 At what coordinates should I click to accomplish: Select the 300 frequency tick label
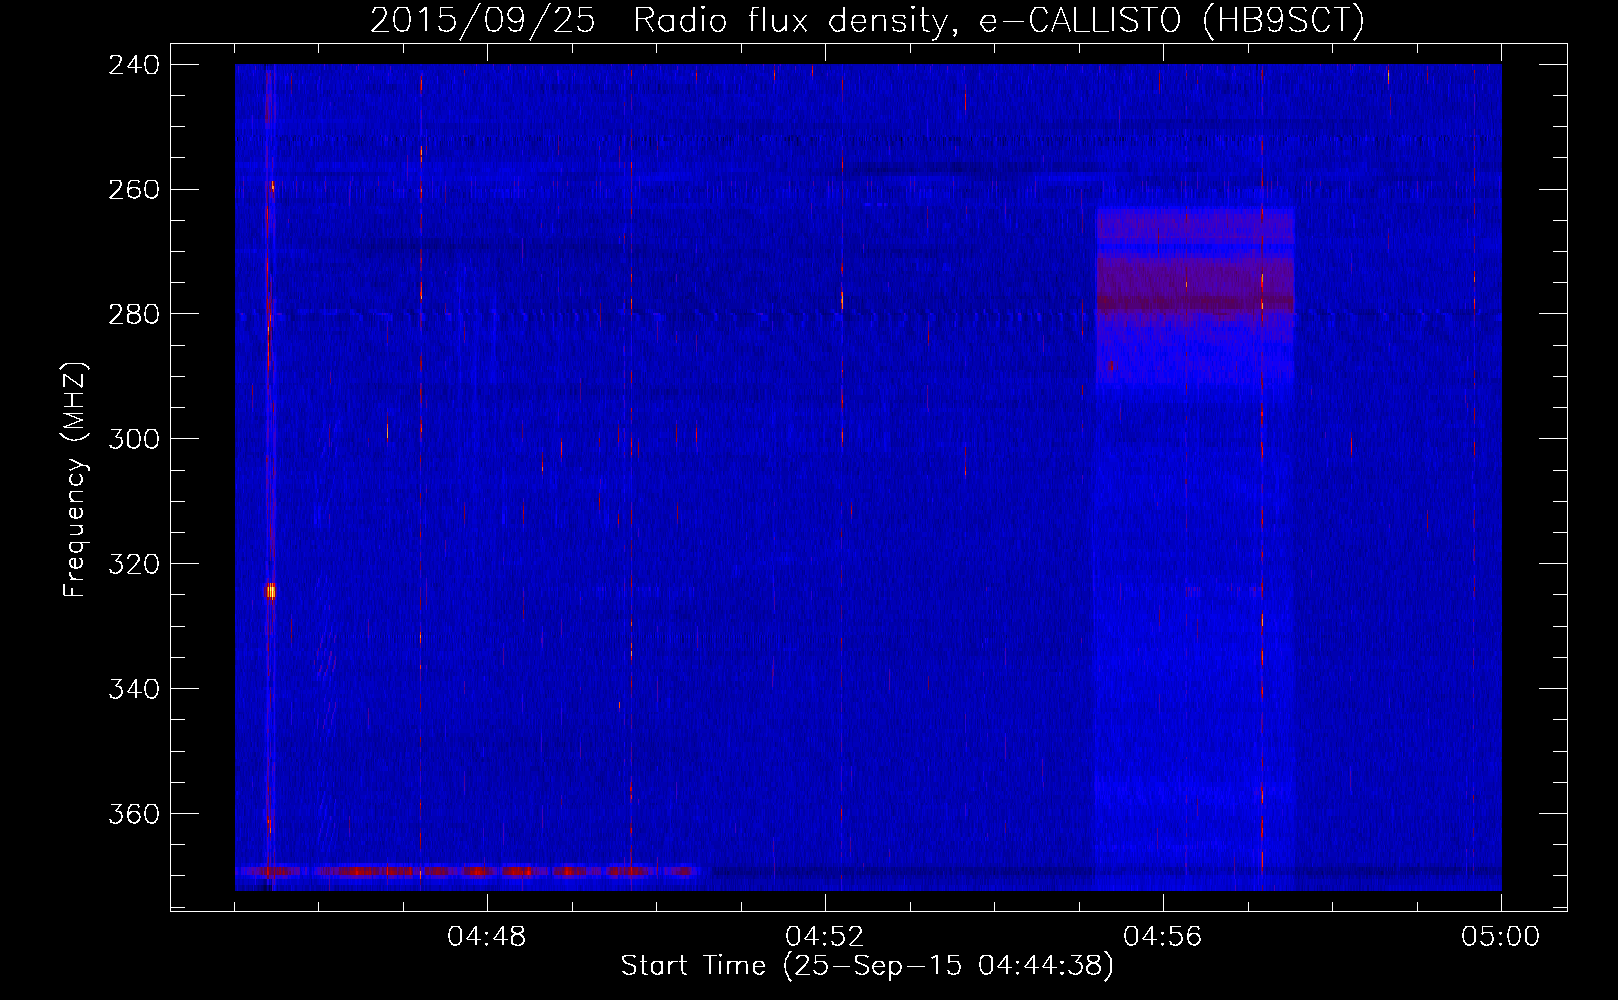[134, 440]
